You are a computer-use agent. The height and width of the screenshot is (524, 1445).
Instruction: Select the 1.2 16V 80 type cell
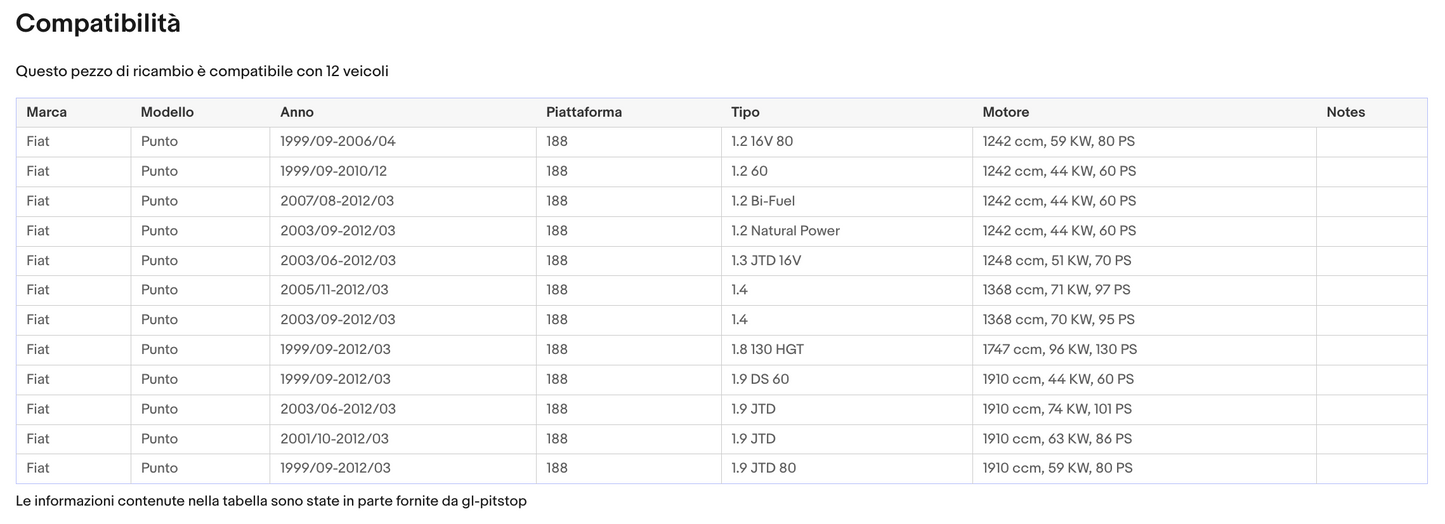762,142
